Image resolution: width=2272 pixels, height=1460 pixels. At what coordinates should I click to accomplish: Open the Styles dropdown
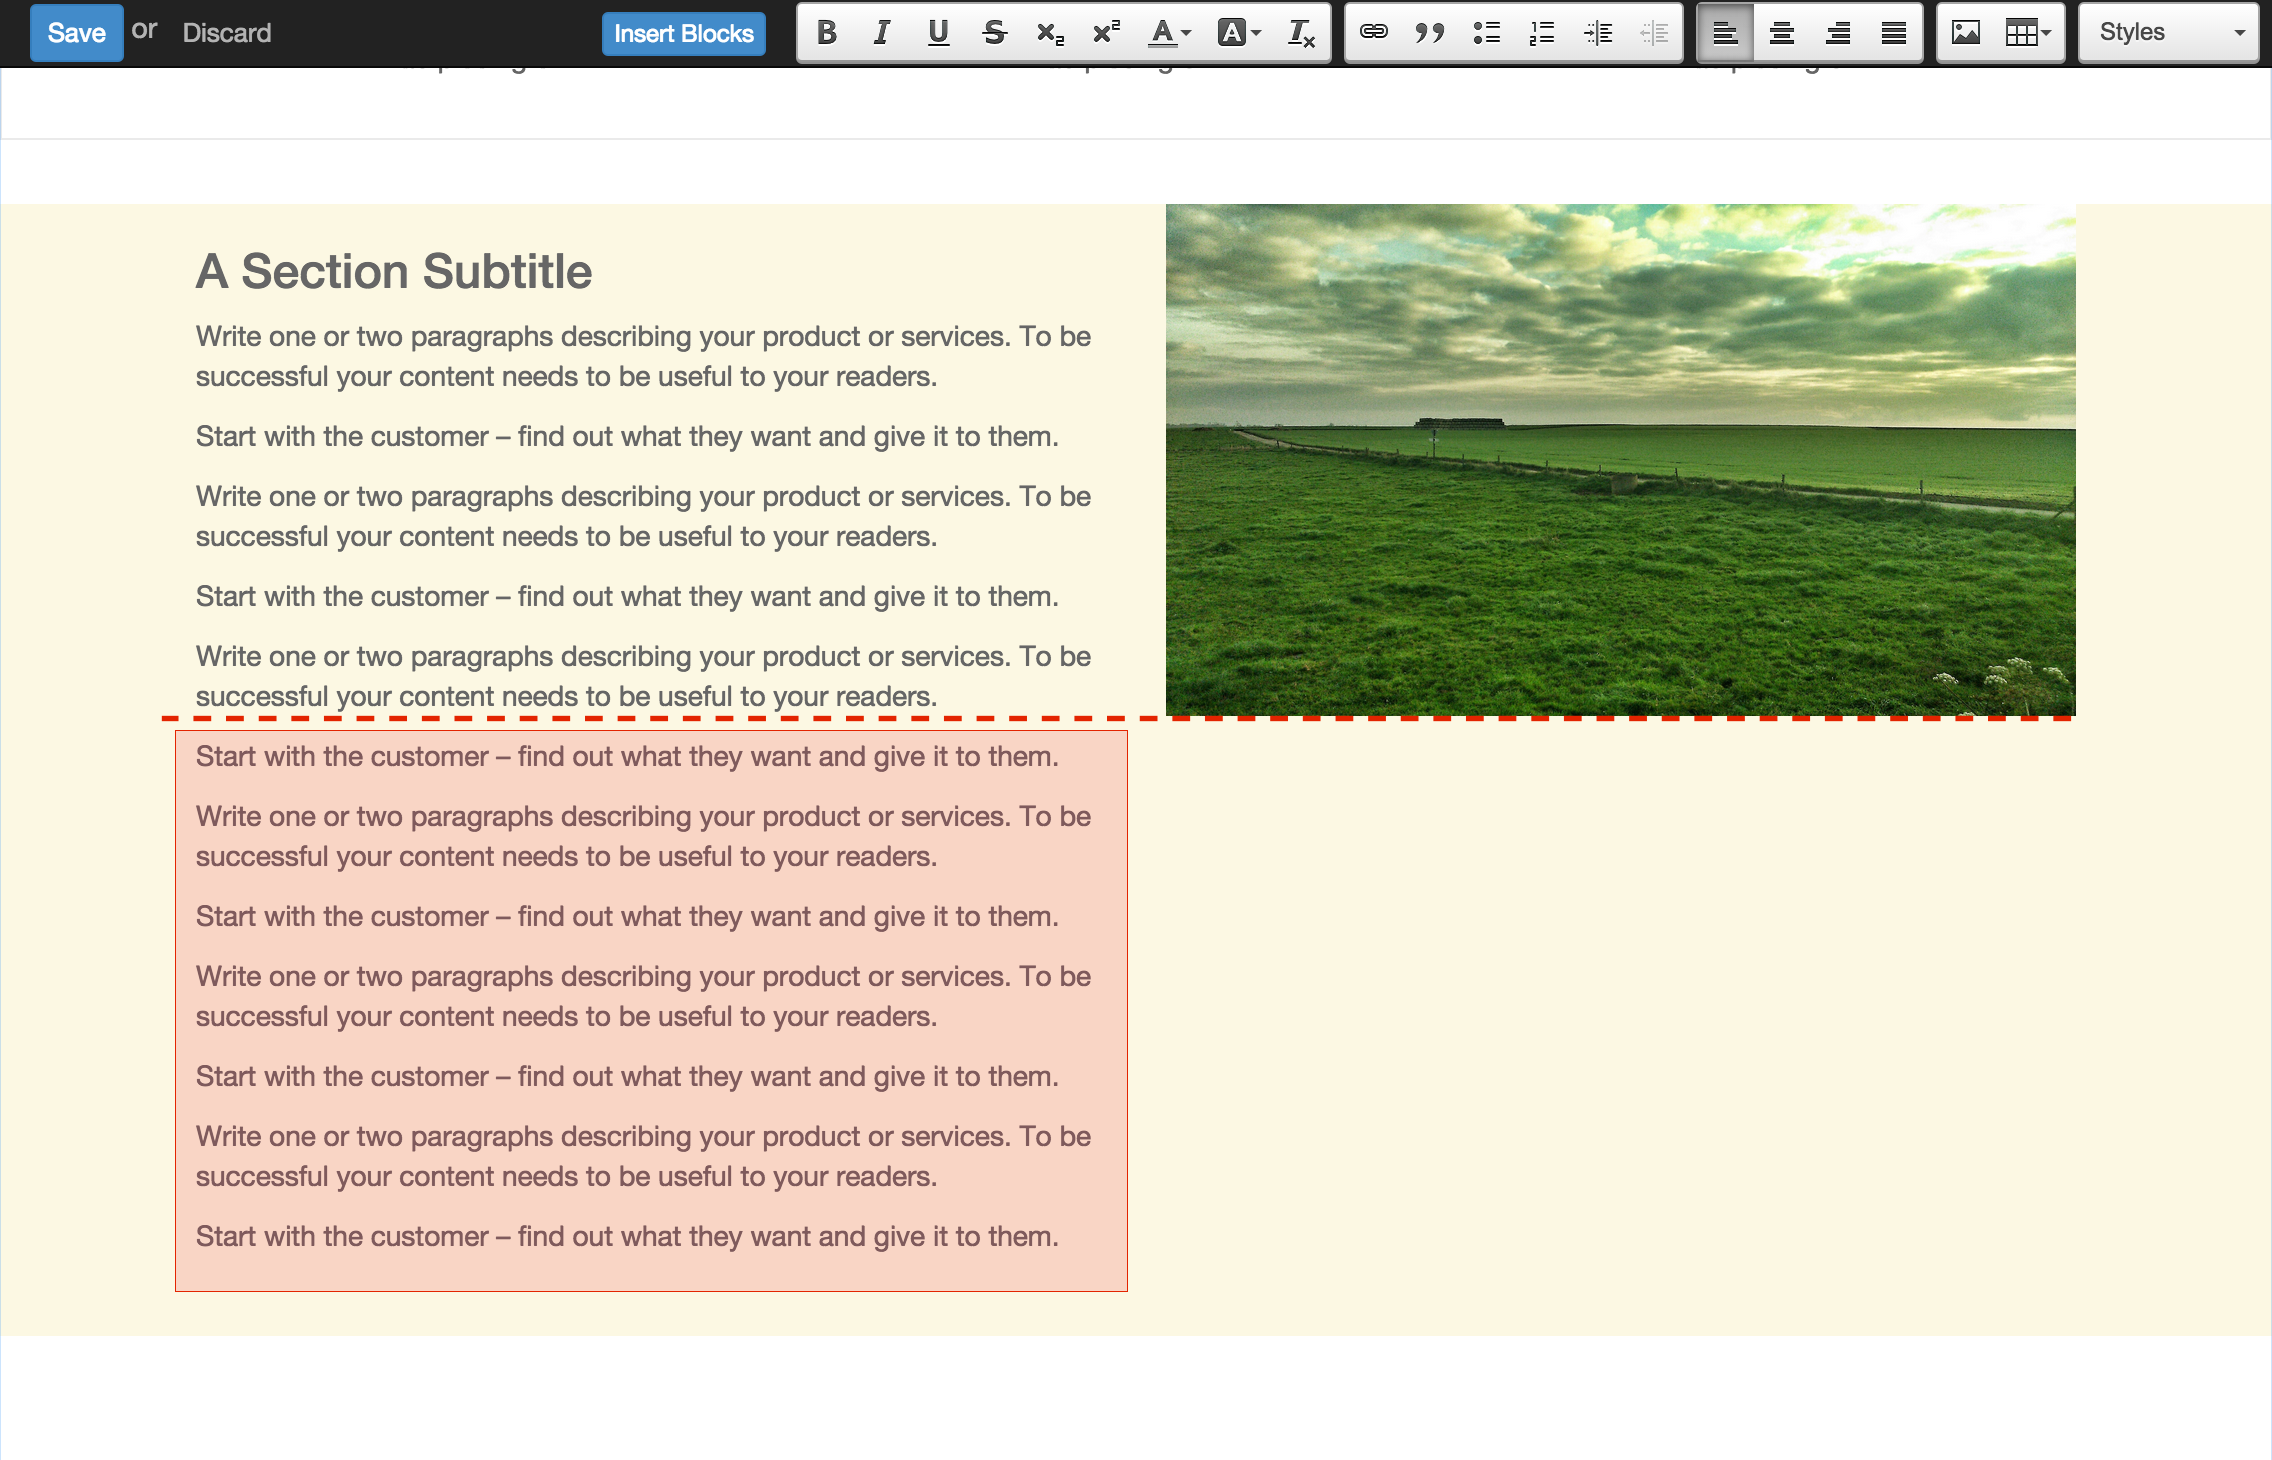point(2168,33)
